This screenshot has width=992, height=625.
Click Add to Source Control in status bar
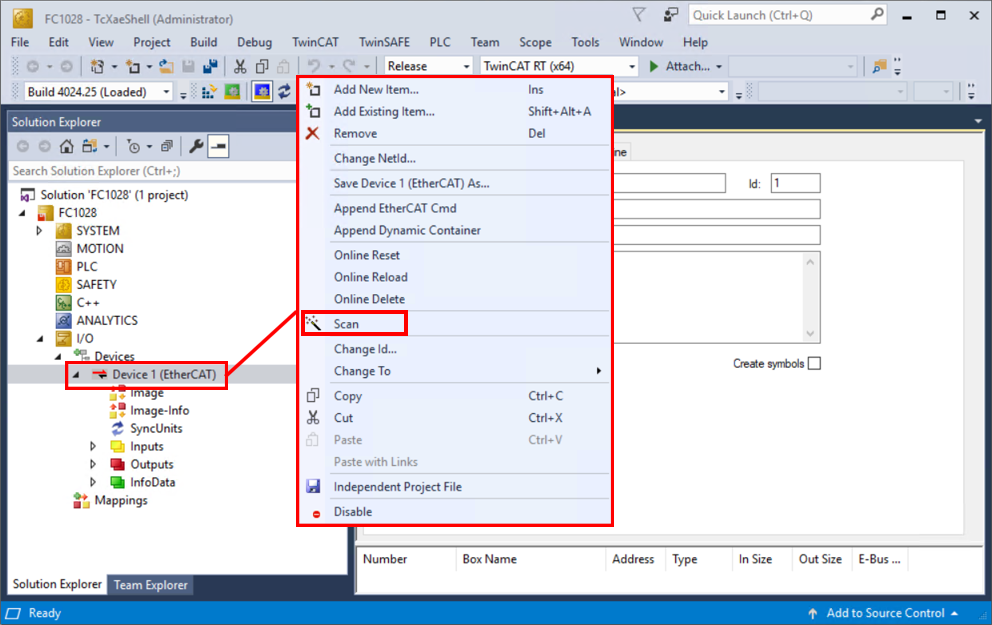tap(884, 613)
